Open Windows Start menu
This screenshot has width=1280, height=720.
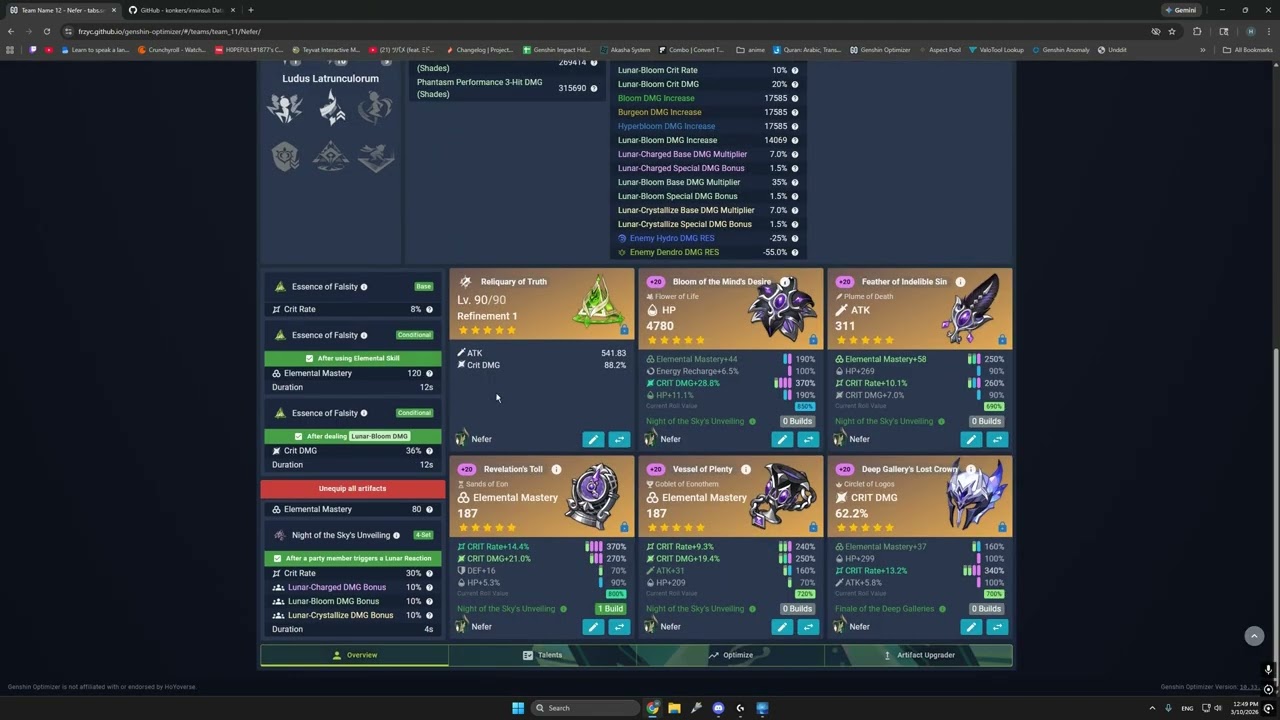[x=518, y=708]
